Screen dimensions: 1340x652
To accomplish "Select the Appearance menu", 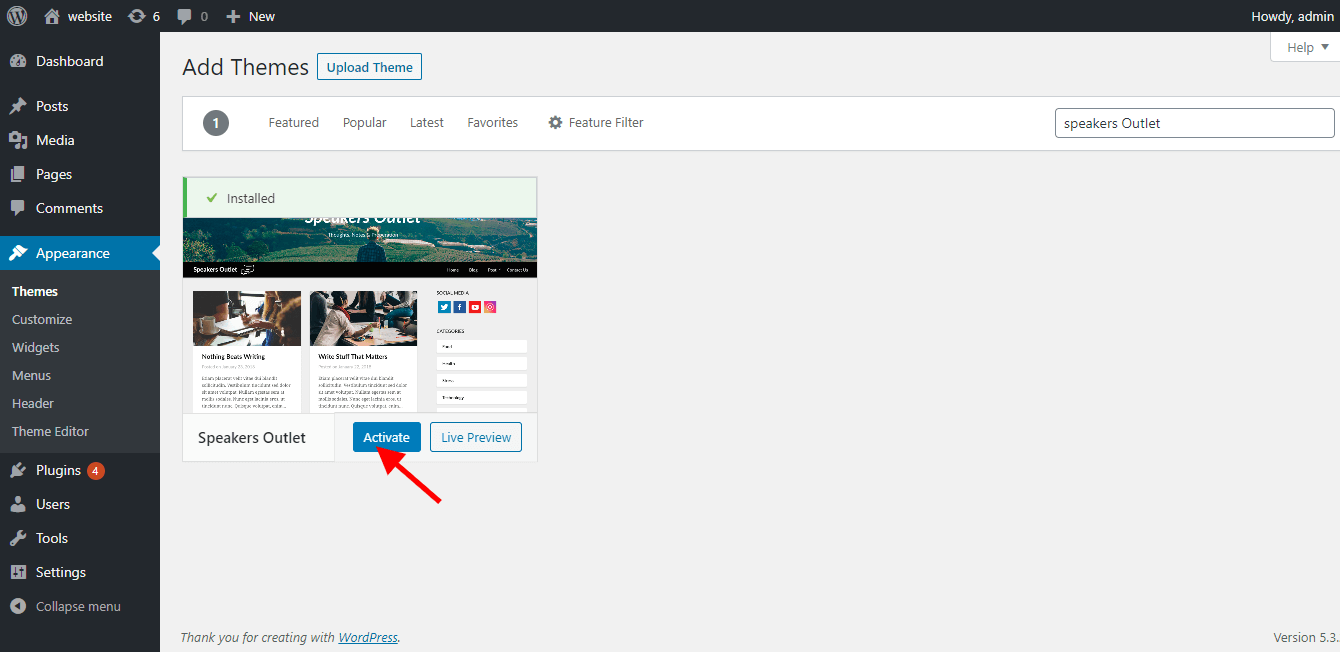I will click(80, 253).
